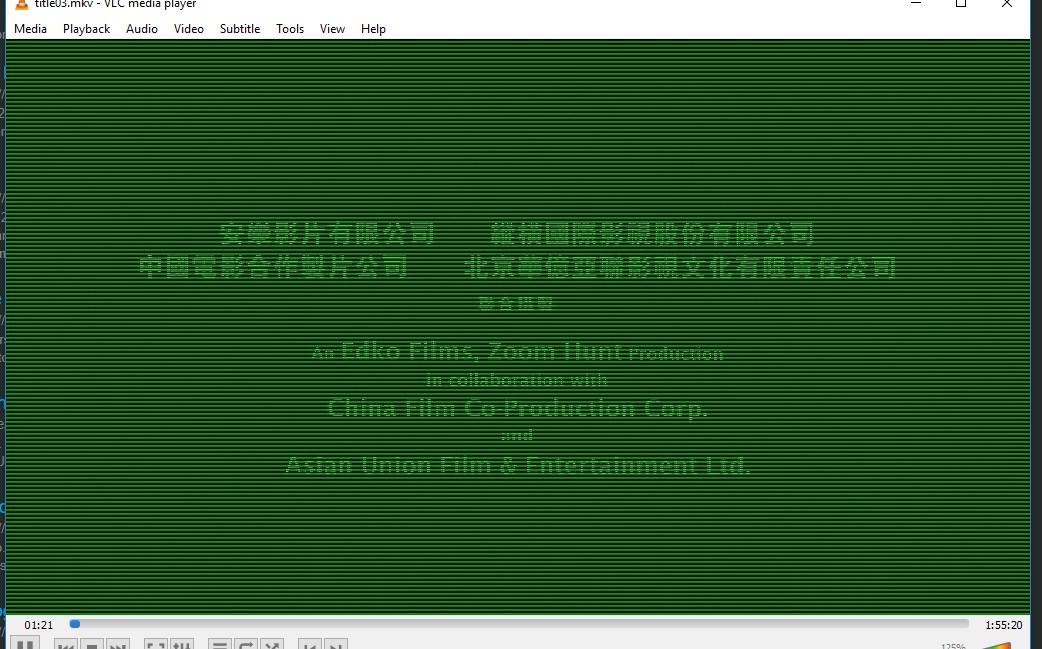This screenshot has height=649, width=1042.
Task: Open the View menu
Action: pyautogui.click(x=332, y=29)
